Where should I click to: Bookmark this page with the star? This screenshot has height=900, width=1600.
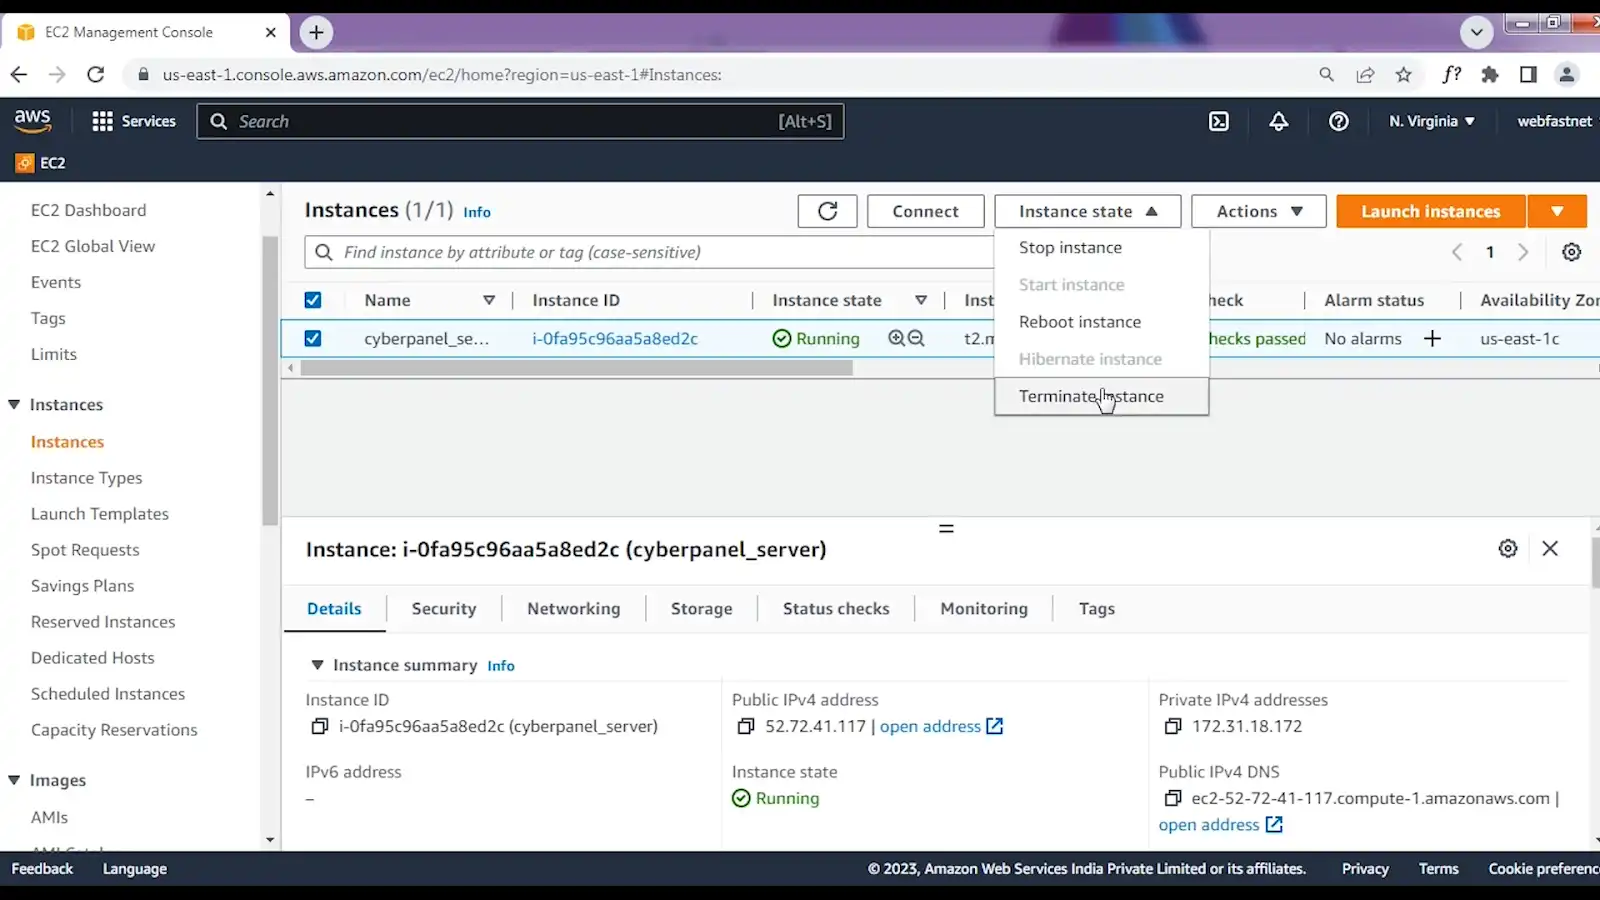[1404, 74]
